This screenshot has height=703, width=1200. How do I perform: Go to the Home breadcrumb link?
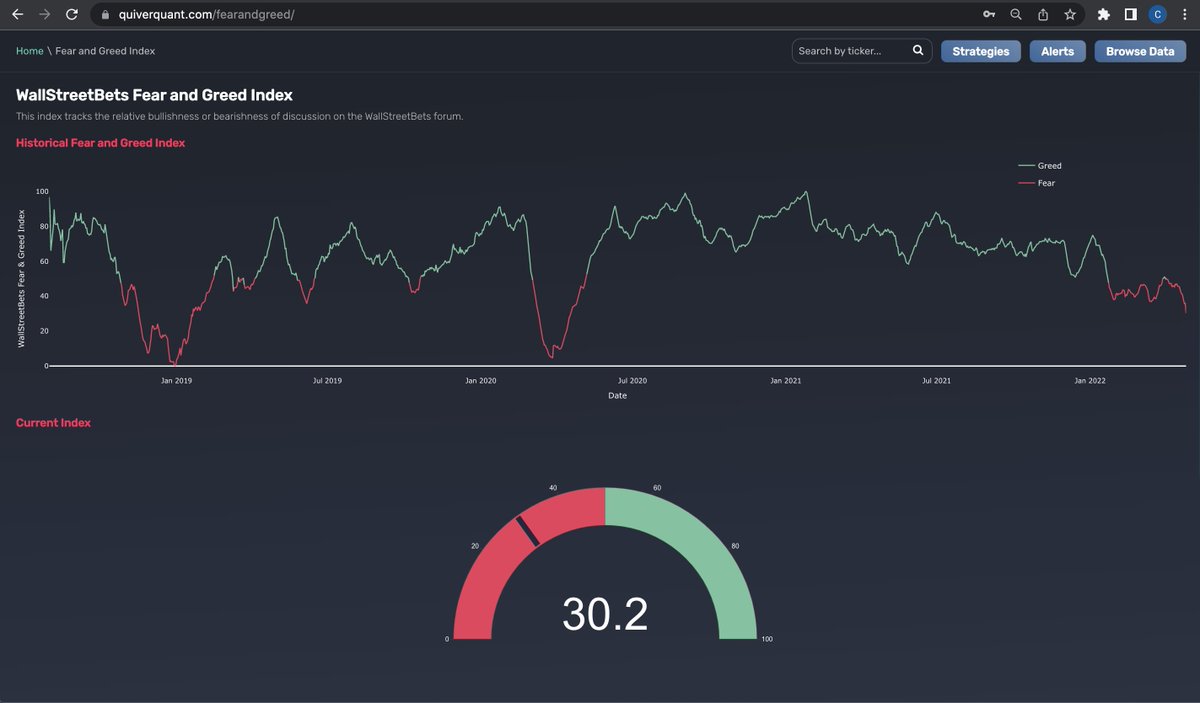(x=29, y=51)
